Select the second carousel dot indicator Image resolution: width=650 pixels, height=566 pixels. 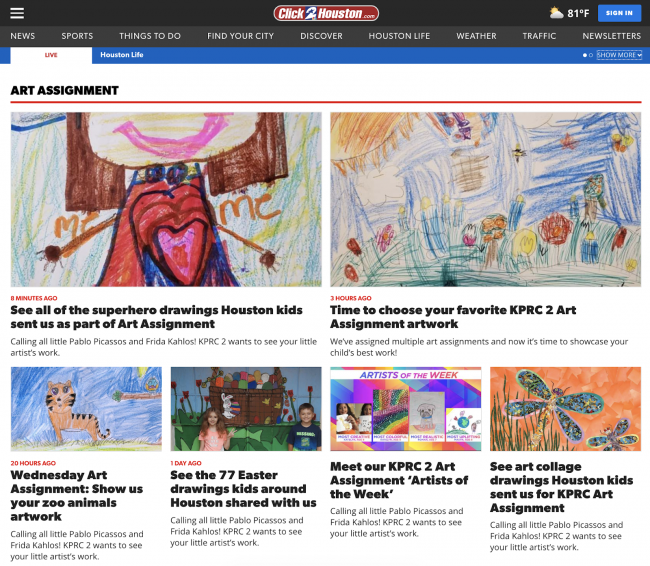coord(591,55)
